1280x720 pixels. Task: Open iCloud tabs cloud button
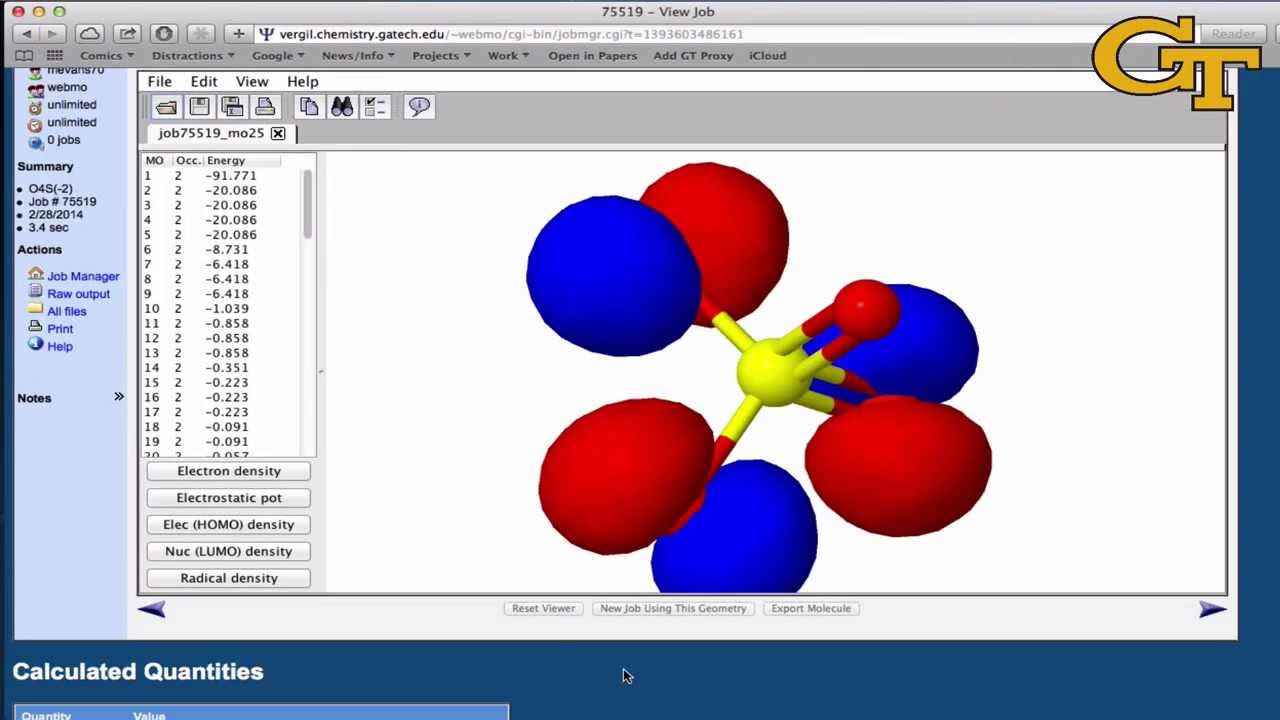click(x=89, y=34)
